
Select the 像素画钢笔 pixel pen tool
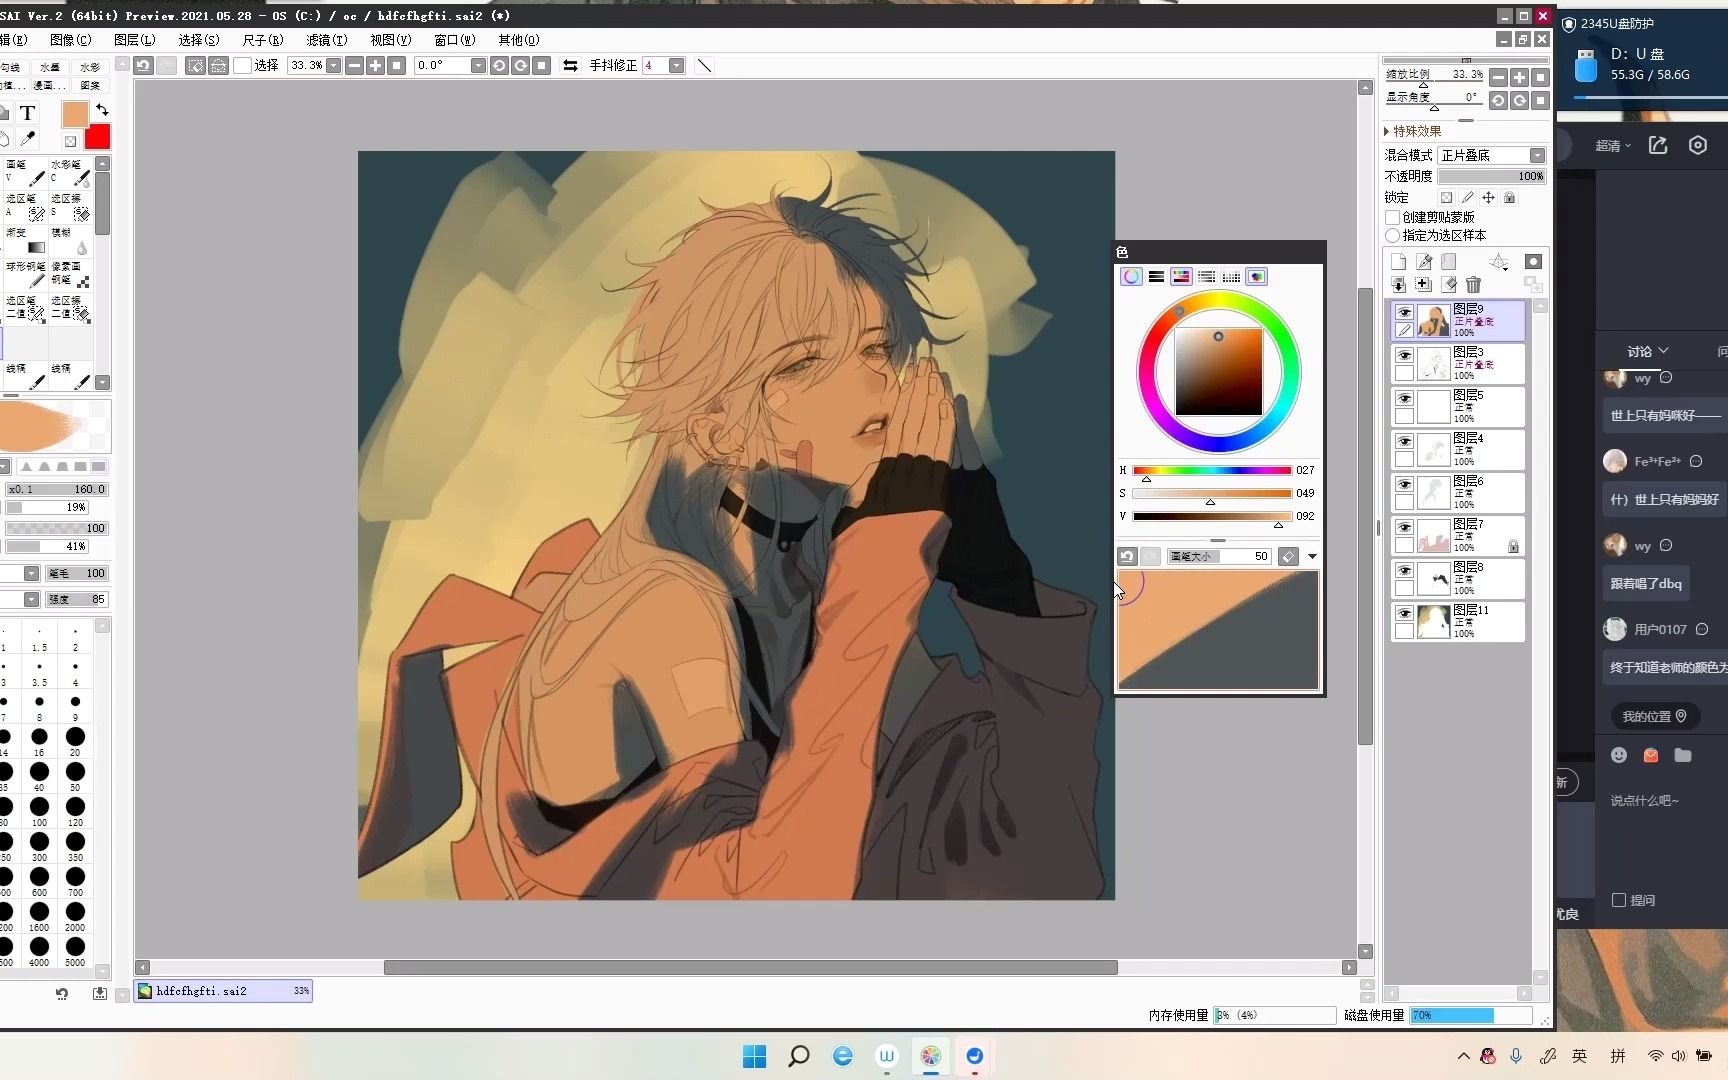pos(70,274)
